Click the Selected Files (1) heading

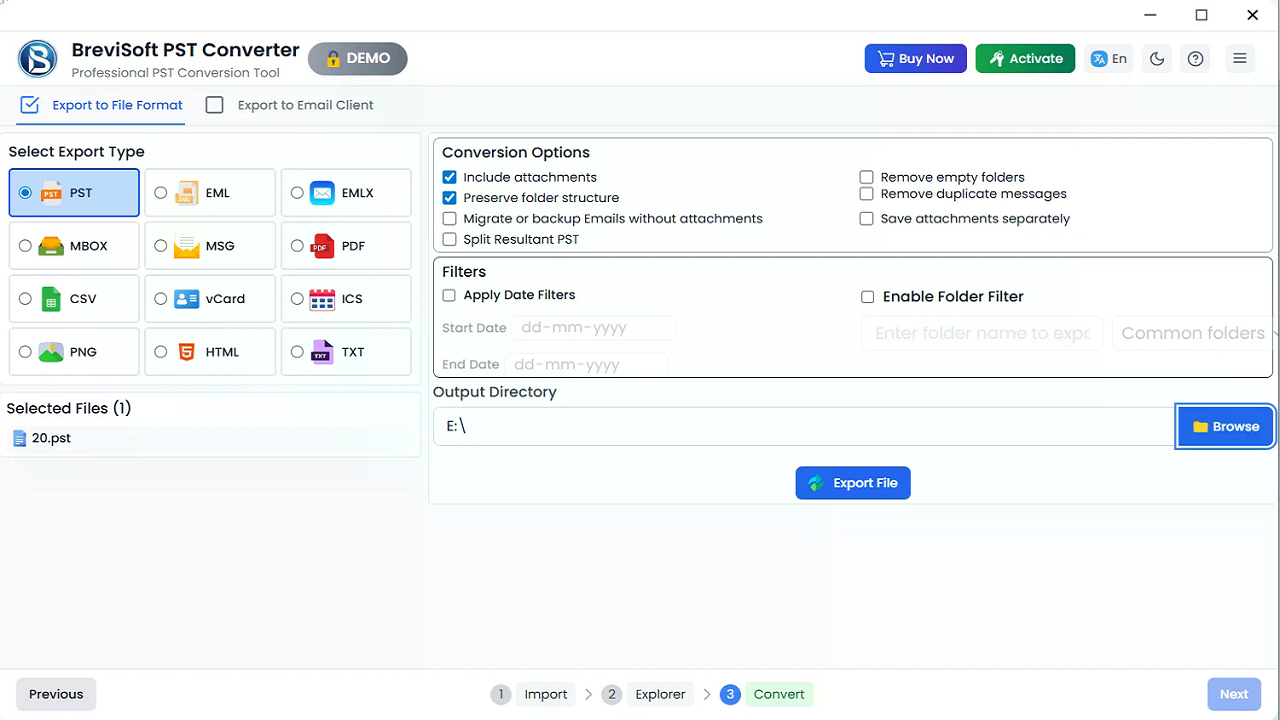click(69, 408)
